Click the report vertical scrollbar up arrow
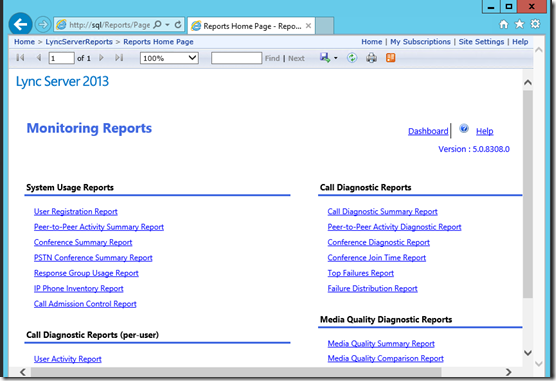 point(528,82)
